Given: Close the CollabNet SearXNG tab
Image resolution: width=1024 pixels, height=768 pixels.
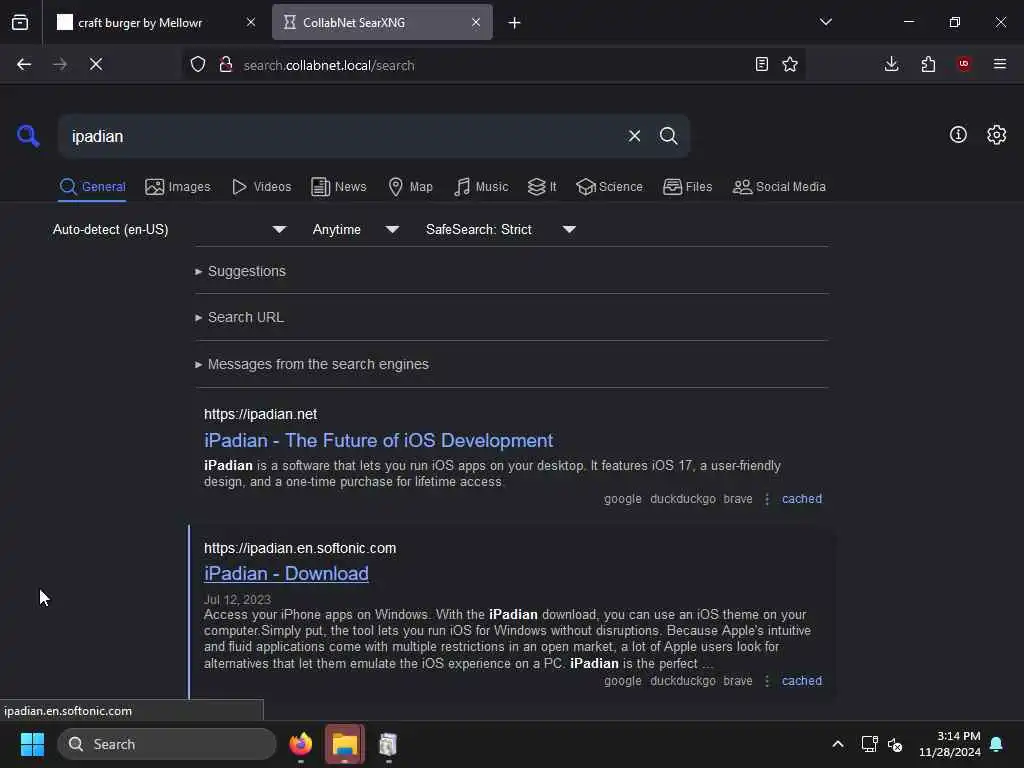Looking at the screenshot, I should [x=476, y=22].
